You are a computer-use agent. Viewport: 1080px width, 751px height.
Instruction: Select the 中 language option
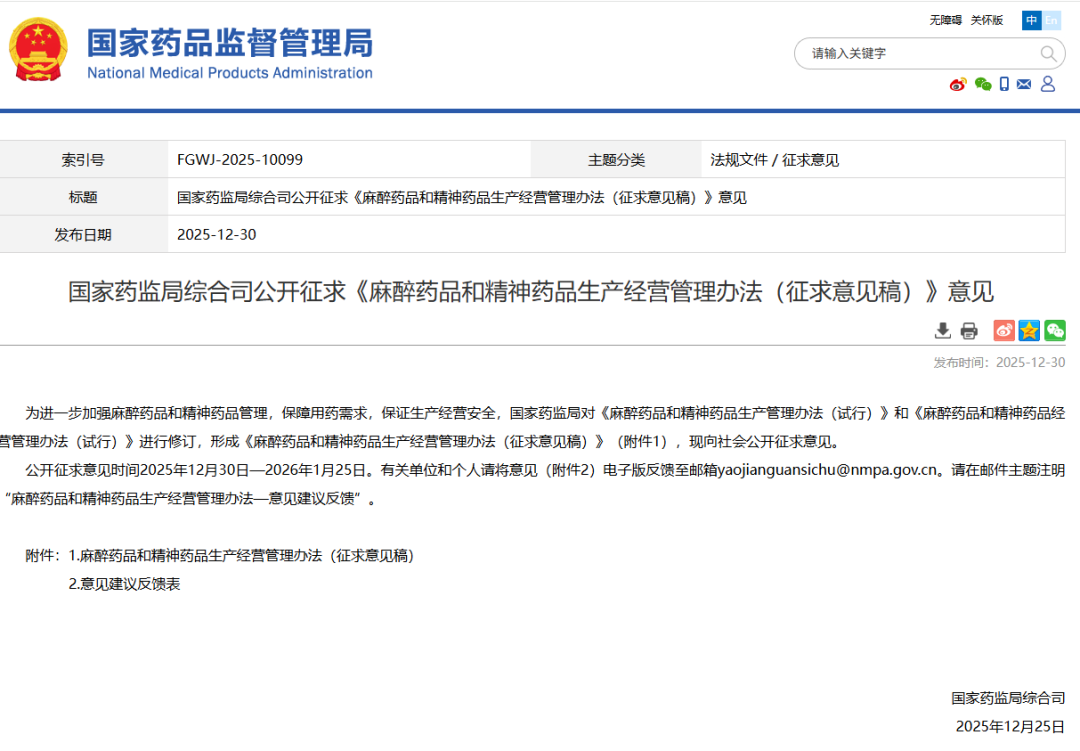[x=1030, y=20]
